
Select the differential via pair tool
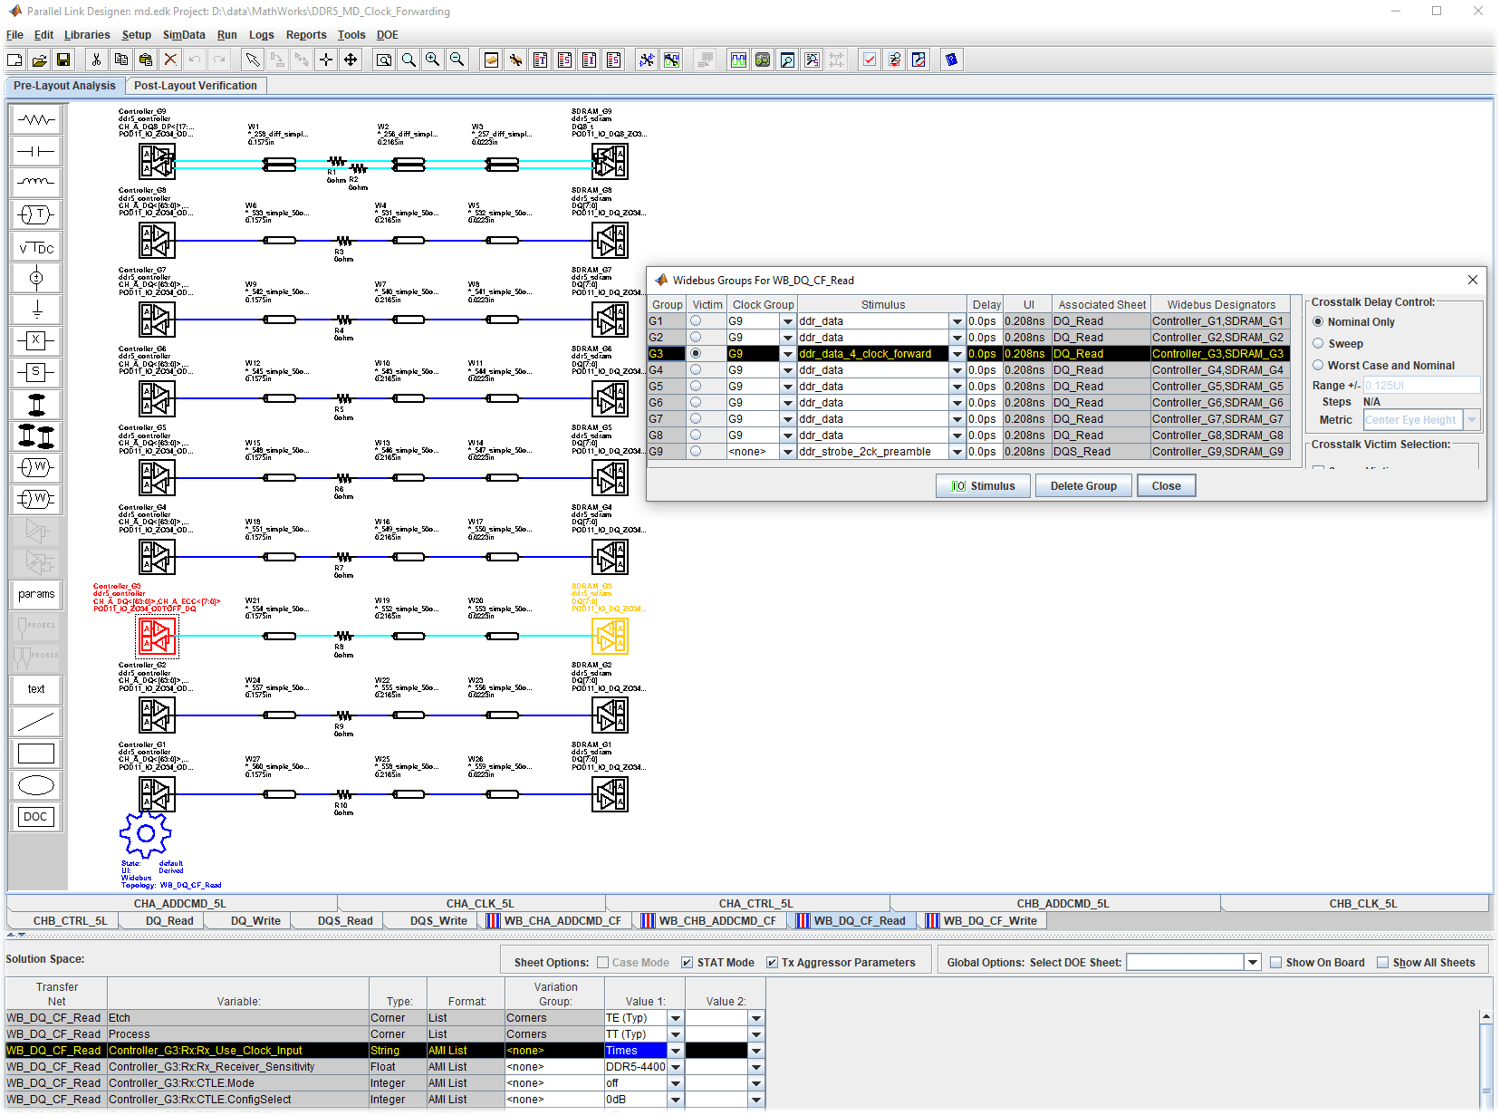pyautogui.click(x=36, y=436)
